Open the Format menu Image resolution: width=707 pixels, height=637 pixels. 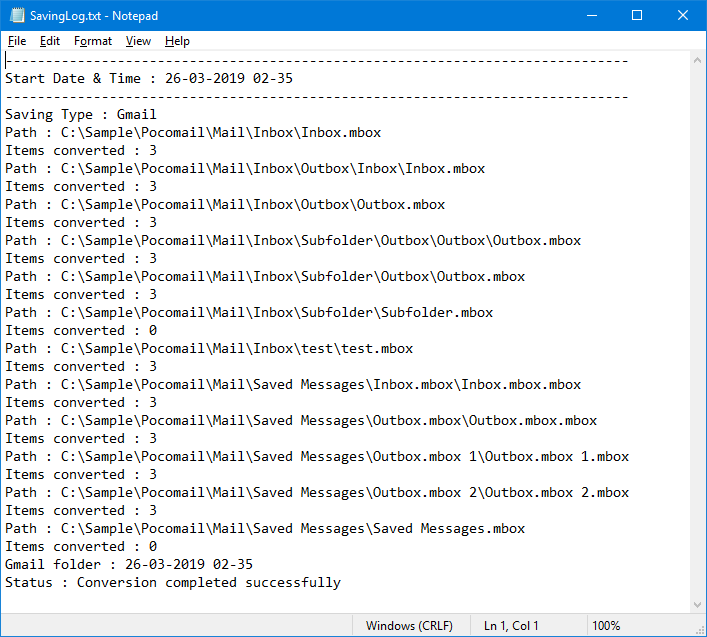[x=93, y=41]
